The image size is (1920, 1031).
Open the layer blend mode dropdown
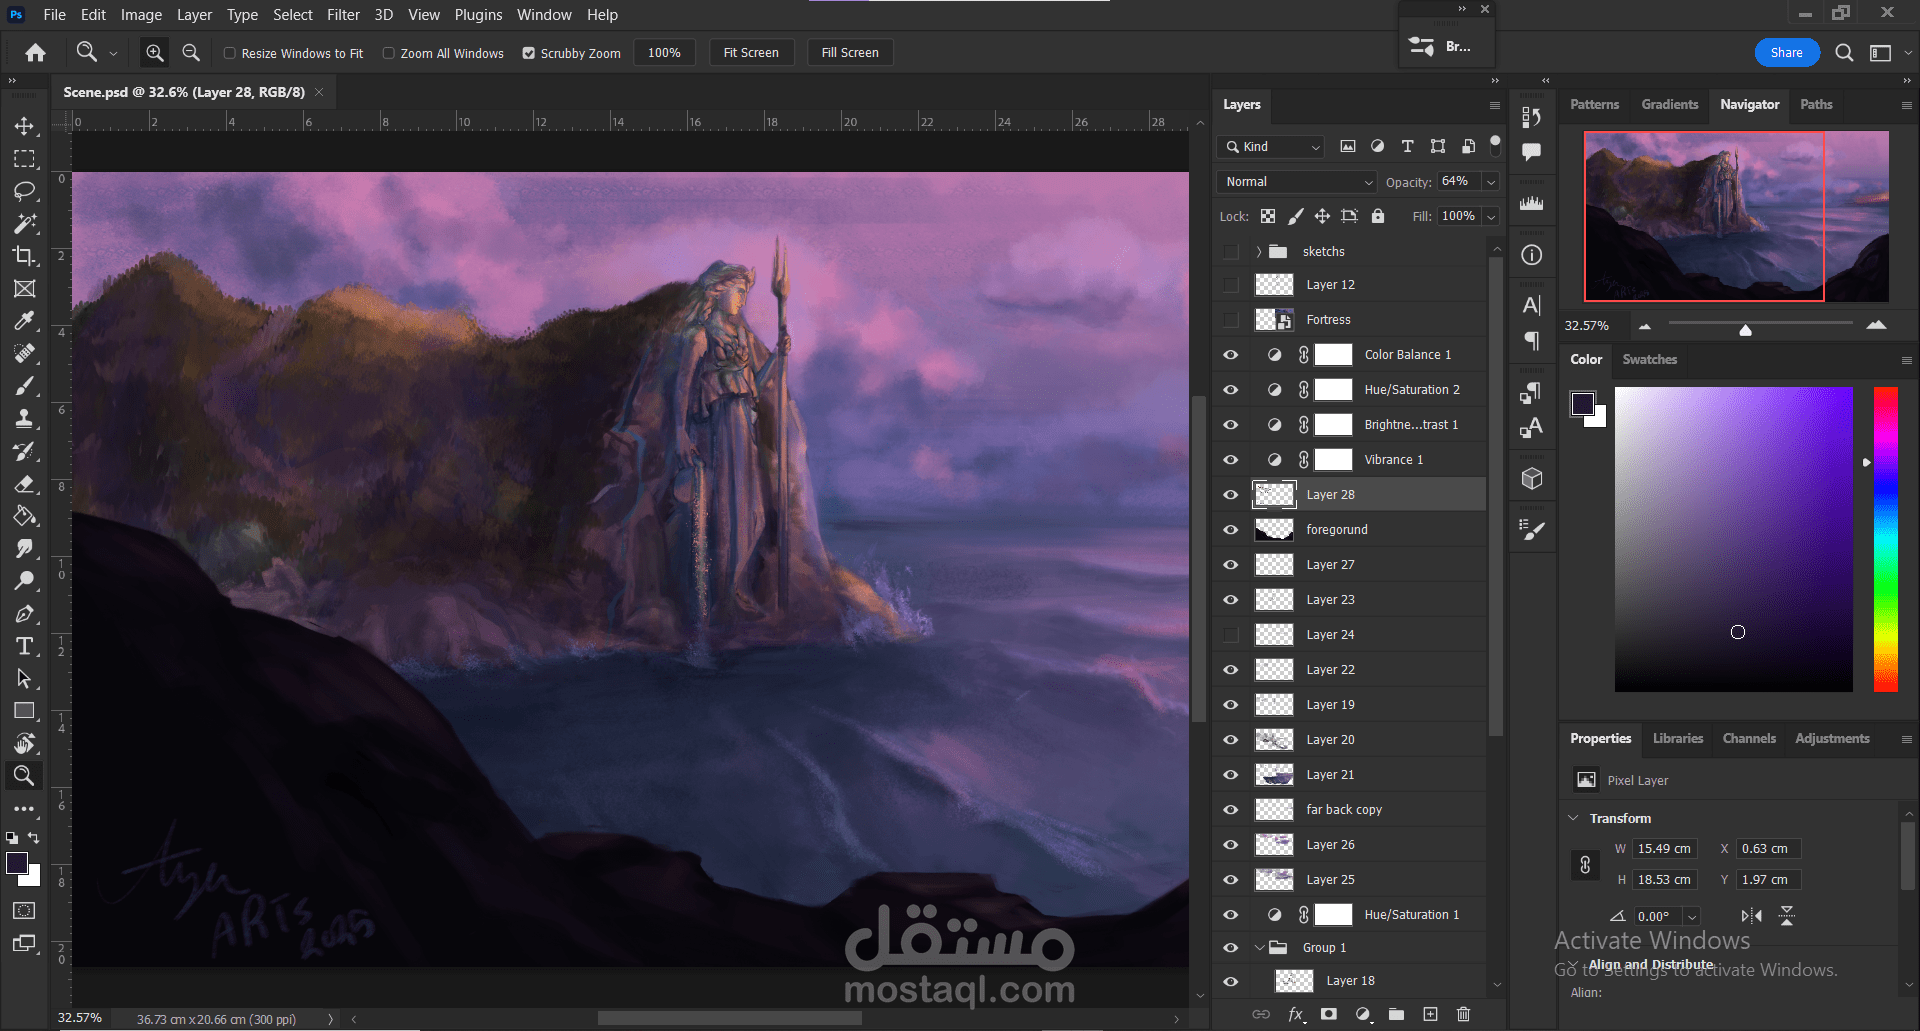[1298, 182]
